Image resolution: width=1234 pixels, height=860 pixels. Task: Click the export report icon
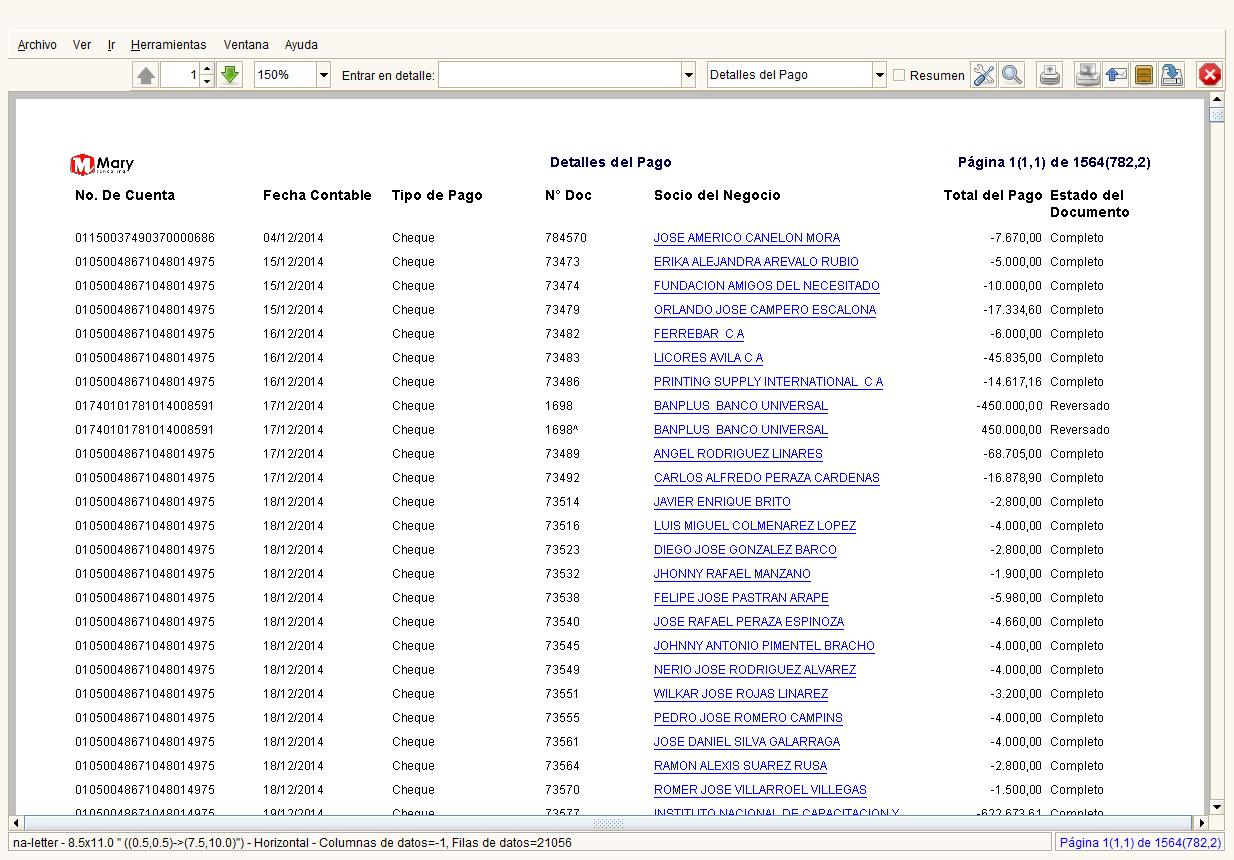[x=1172, y=75]
